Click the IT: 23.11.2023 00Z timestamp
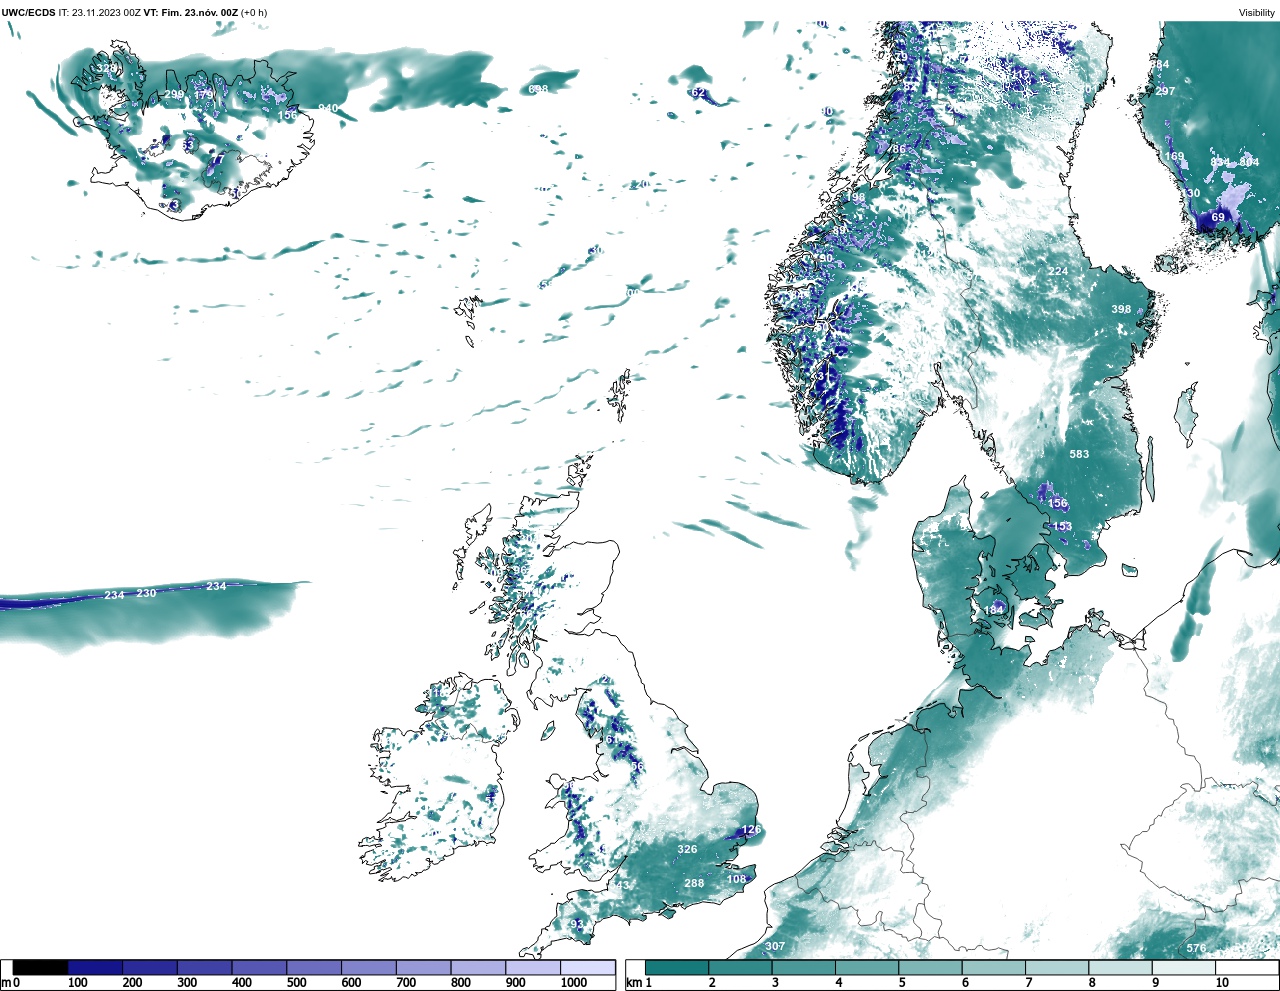Screen dimensions: 1280x991 tap(99, 12)
